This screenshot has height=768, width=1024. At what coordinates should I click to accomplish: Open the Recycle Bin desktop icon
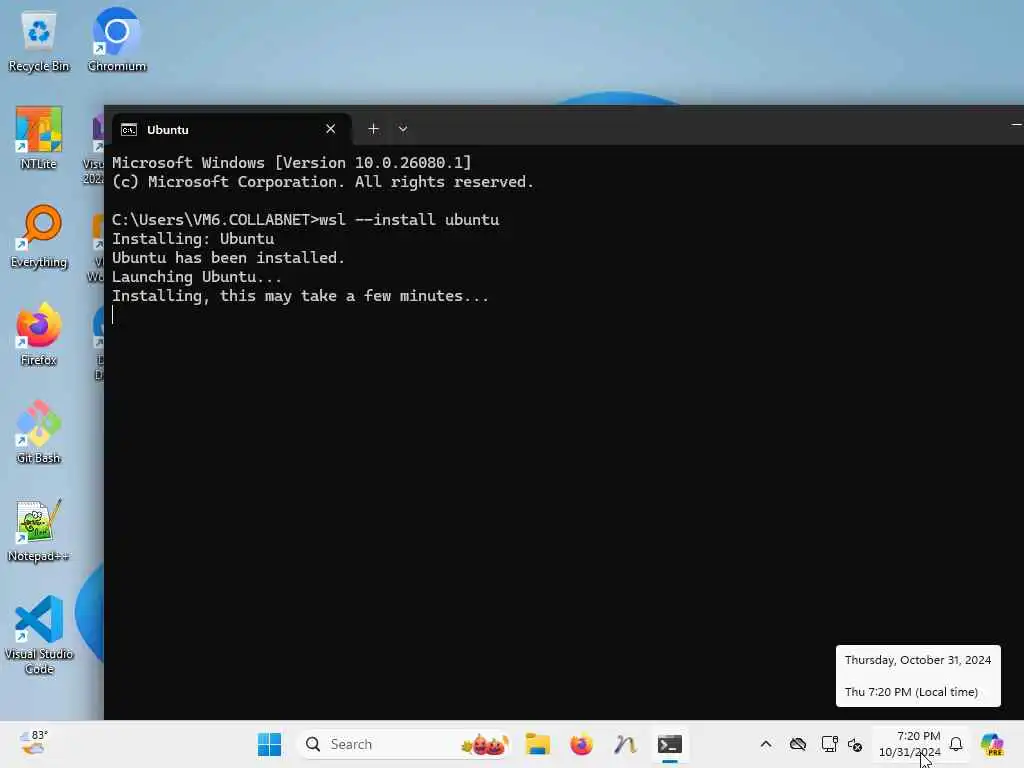point(39,40)
